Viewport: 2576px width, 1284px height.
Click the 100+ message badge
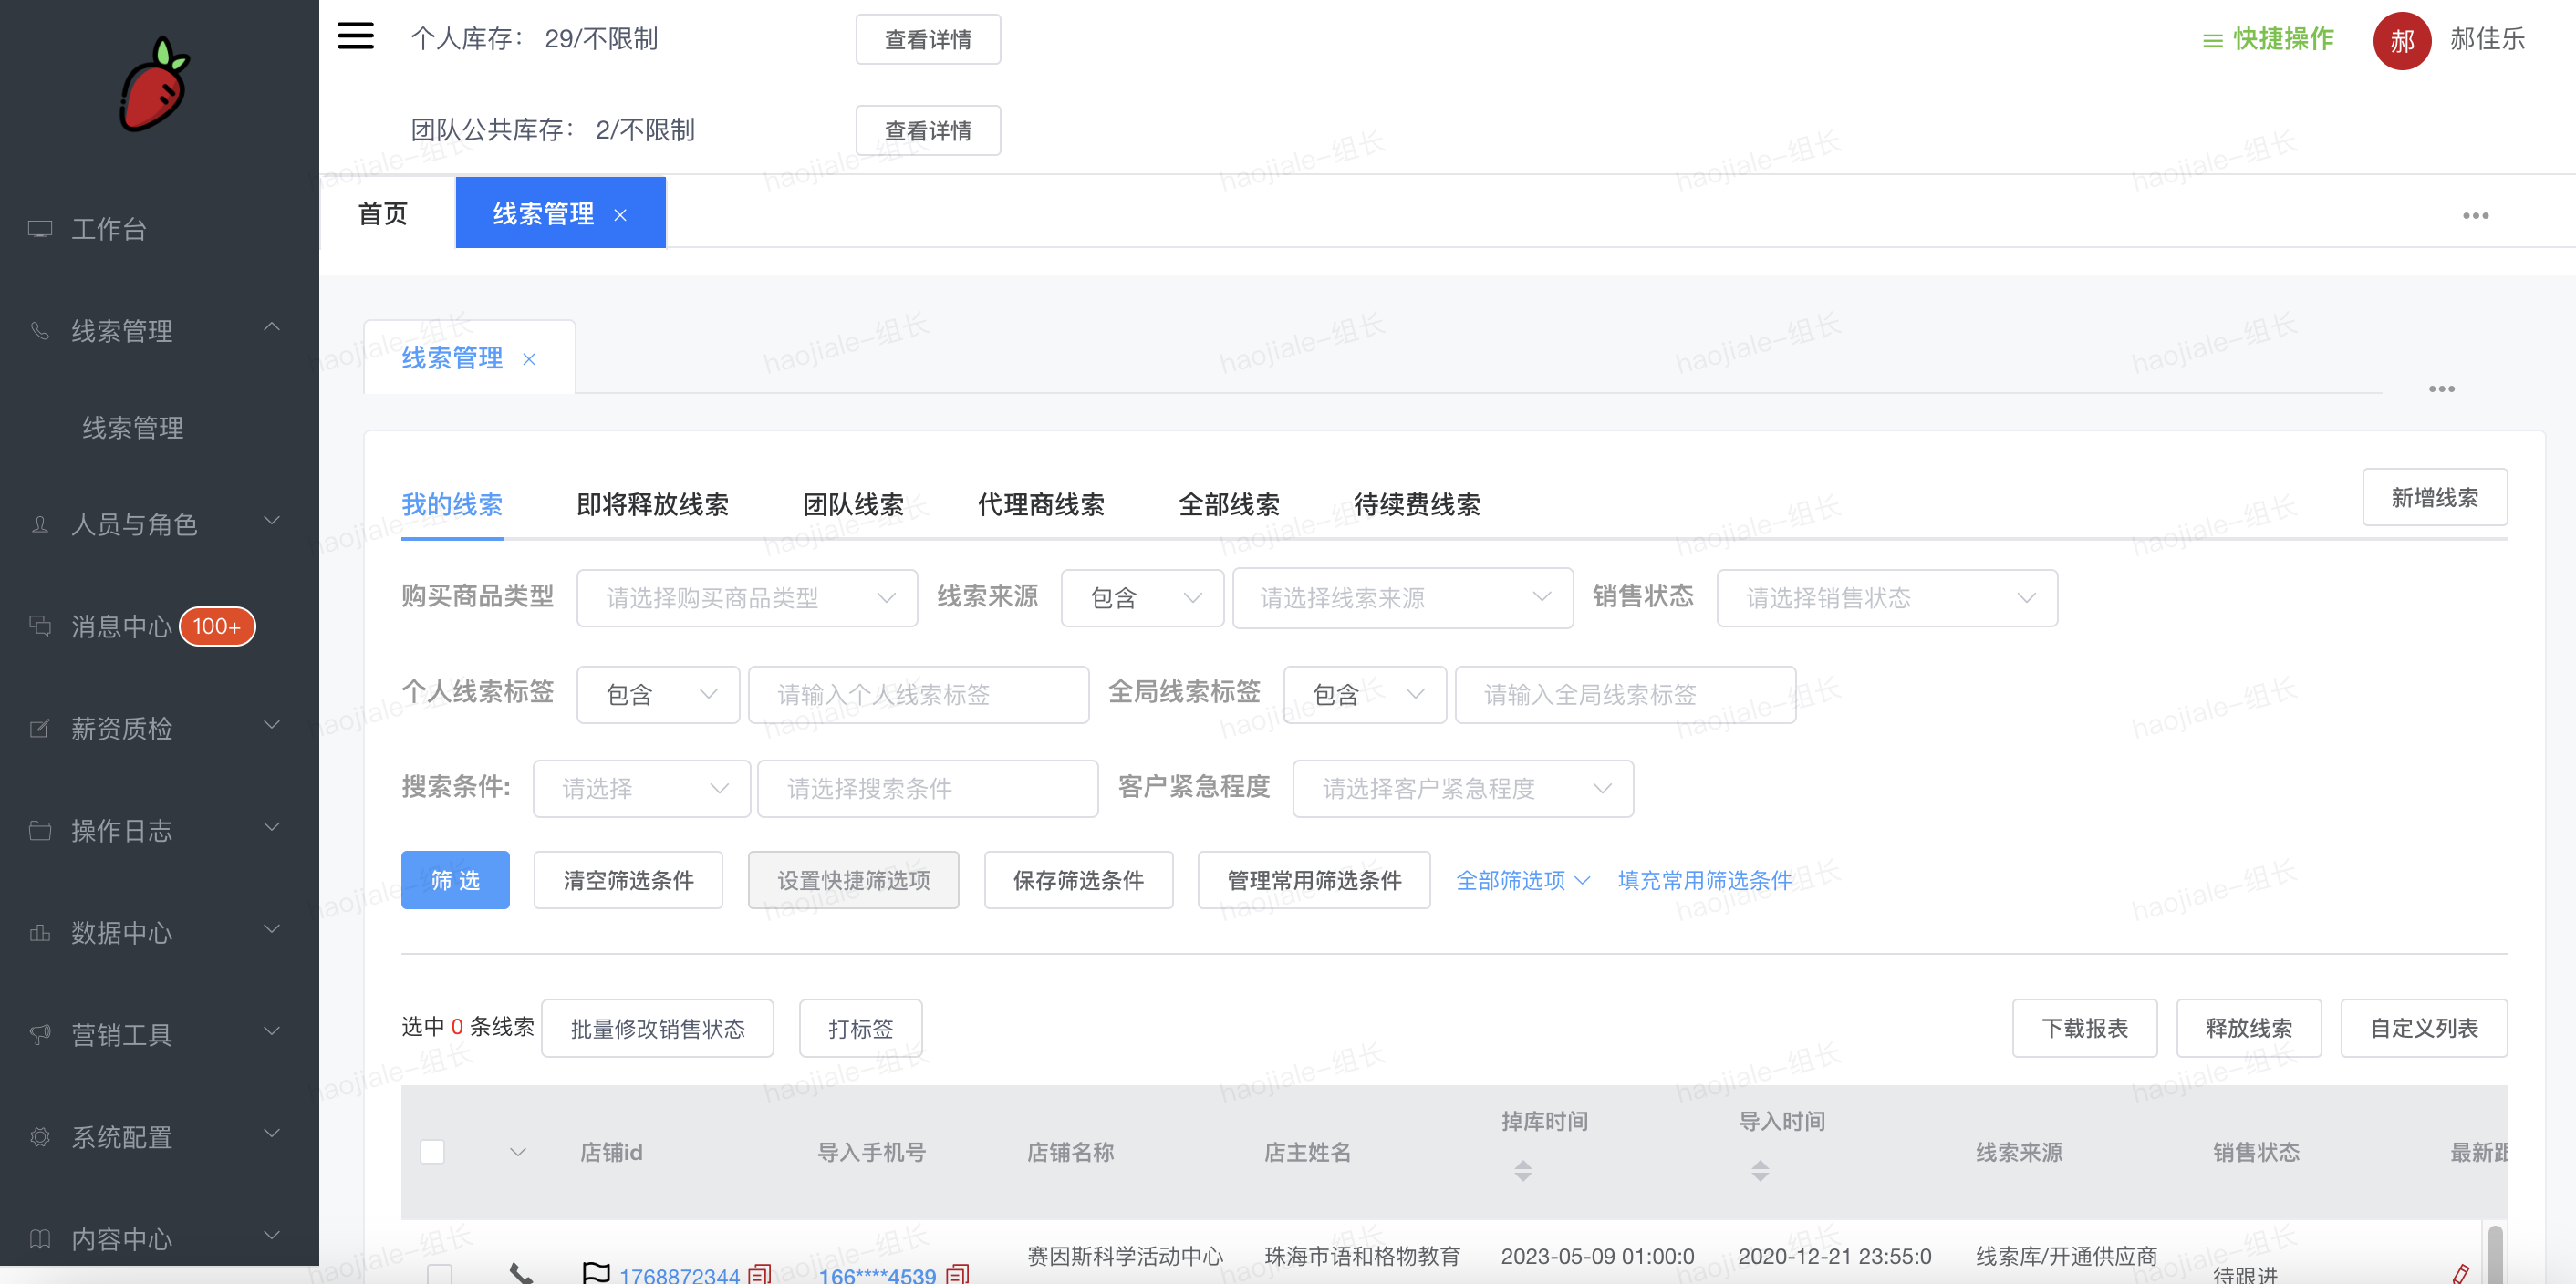coord(217,626)
